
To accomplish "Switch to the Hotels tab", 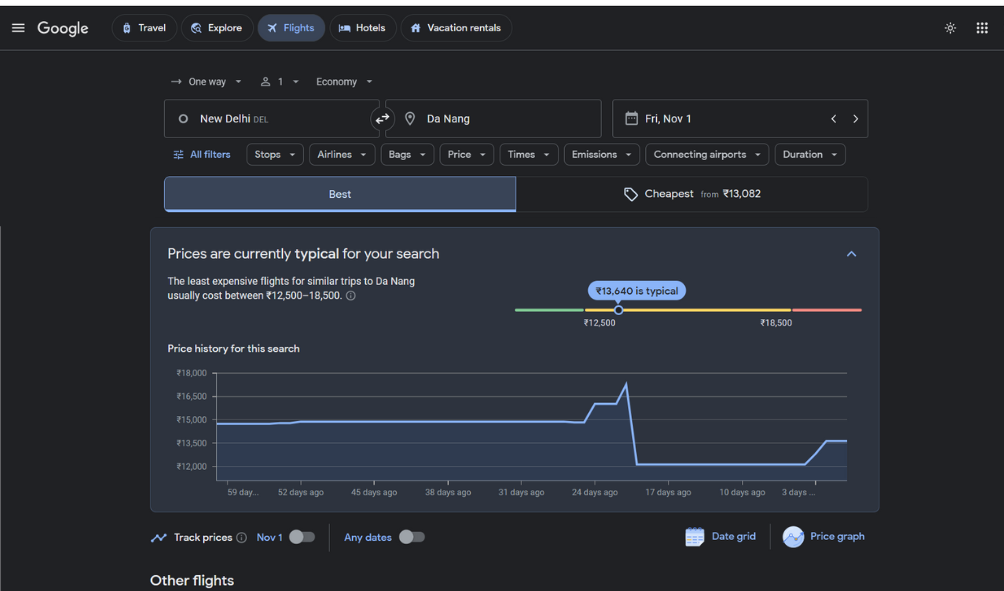I will [x=362, y=28].
